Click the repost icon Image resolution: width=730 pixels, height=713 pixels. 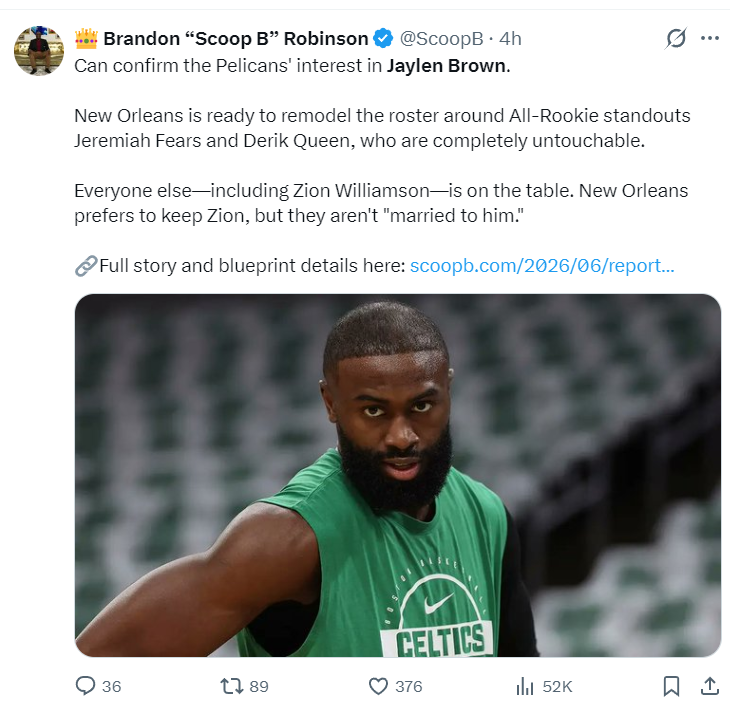231,686
